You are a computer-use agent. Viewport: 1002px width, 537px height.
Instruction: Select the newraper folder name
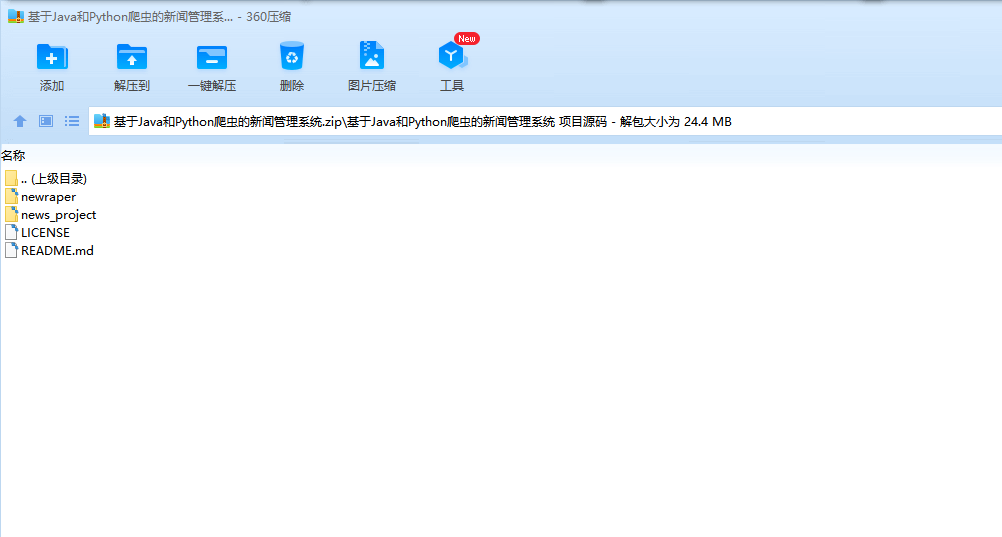(x=49, y=197)
